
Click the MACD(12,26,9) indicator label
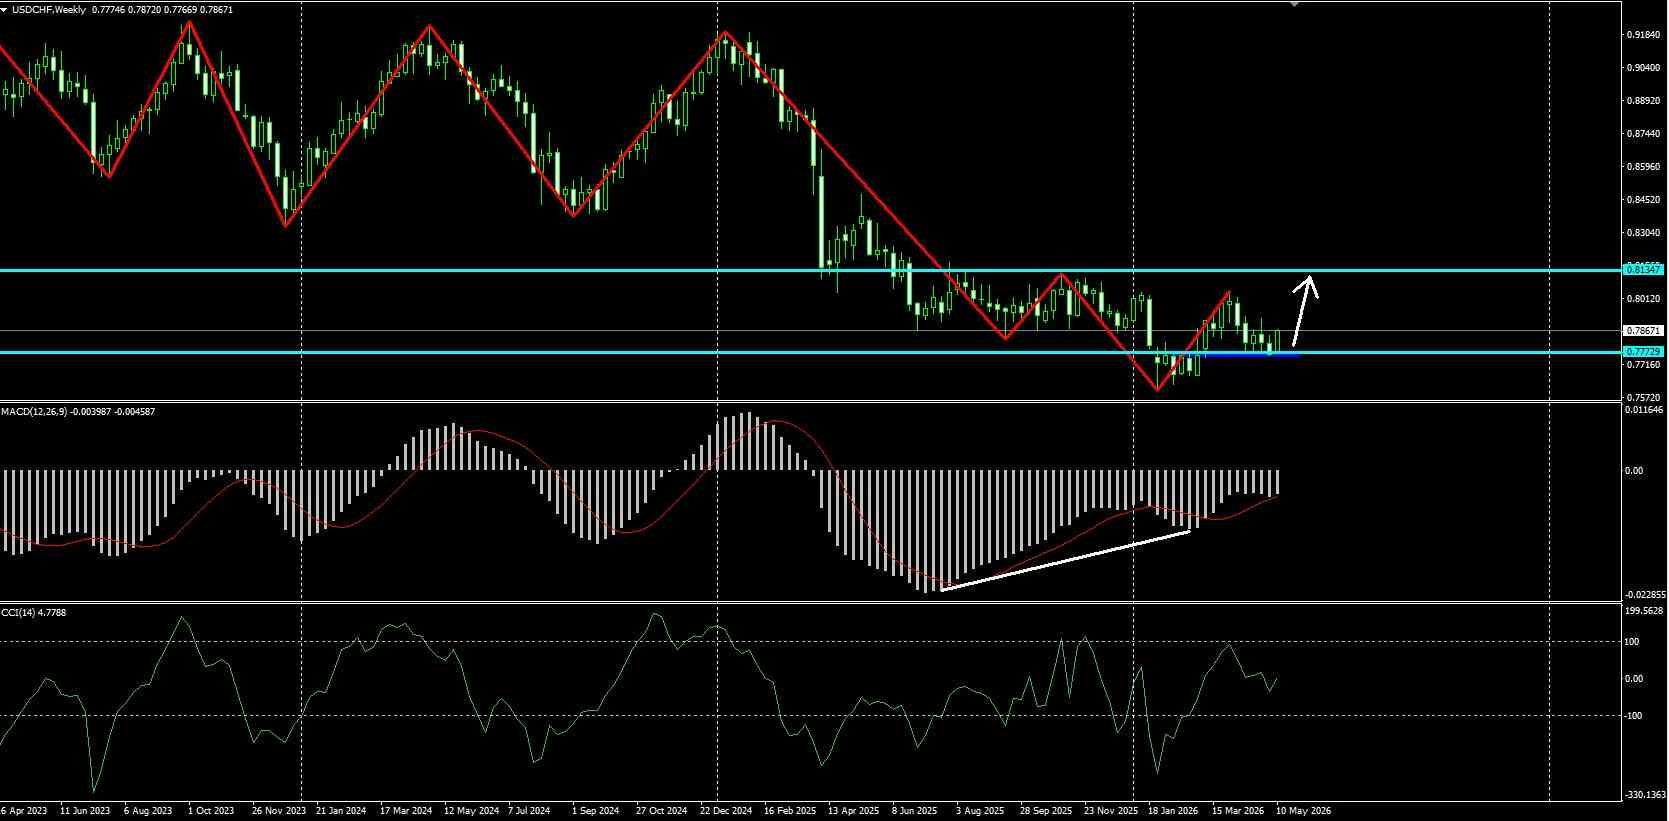(x=34, y=411)
